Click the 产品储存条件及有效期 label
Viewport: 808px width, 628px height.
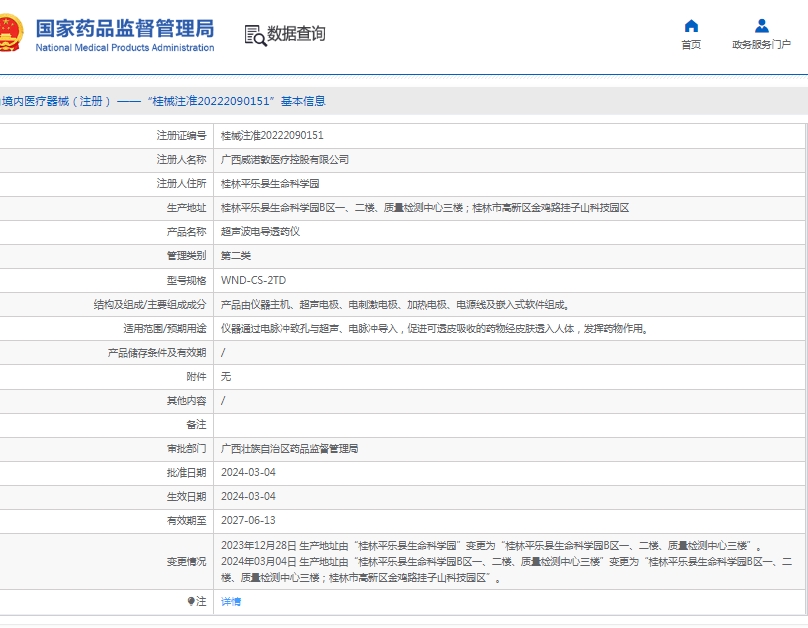[x=157, y=353]
